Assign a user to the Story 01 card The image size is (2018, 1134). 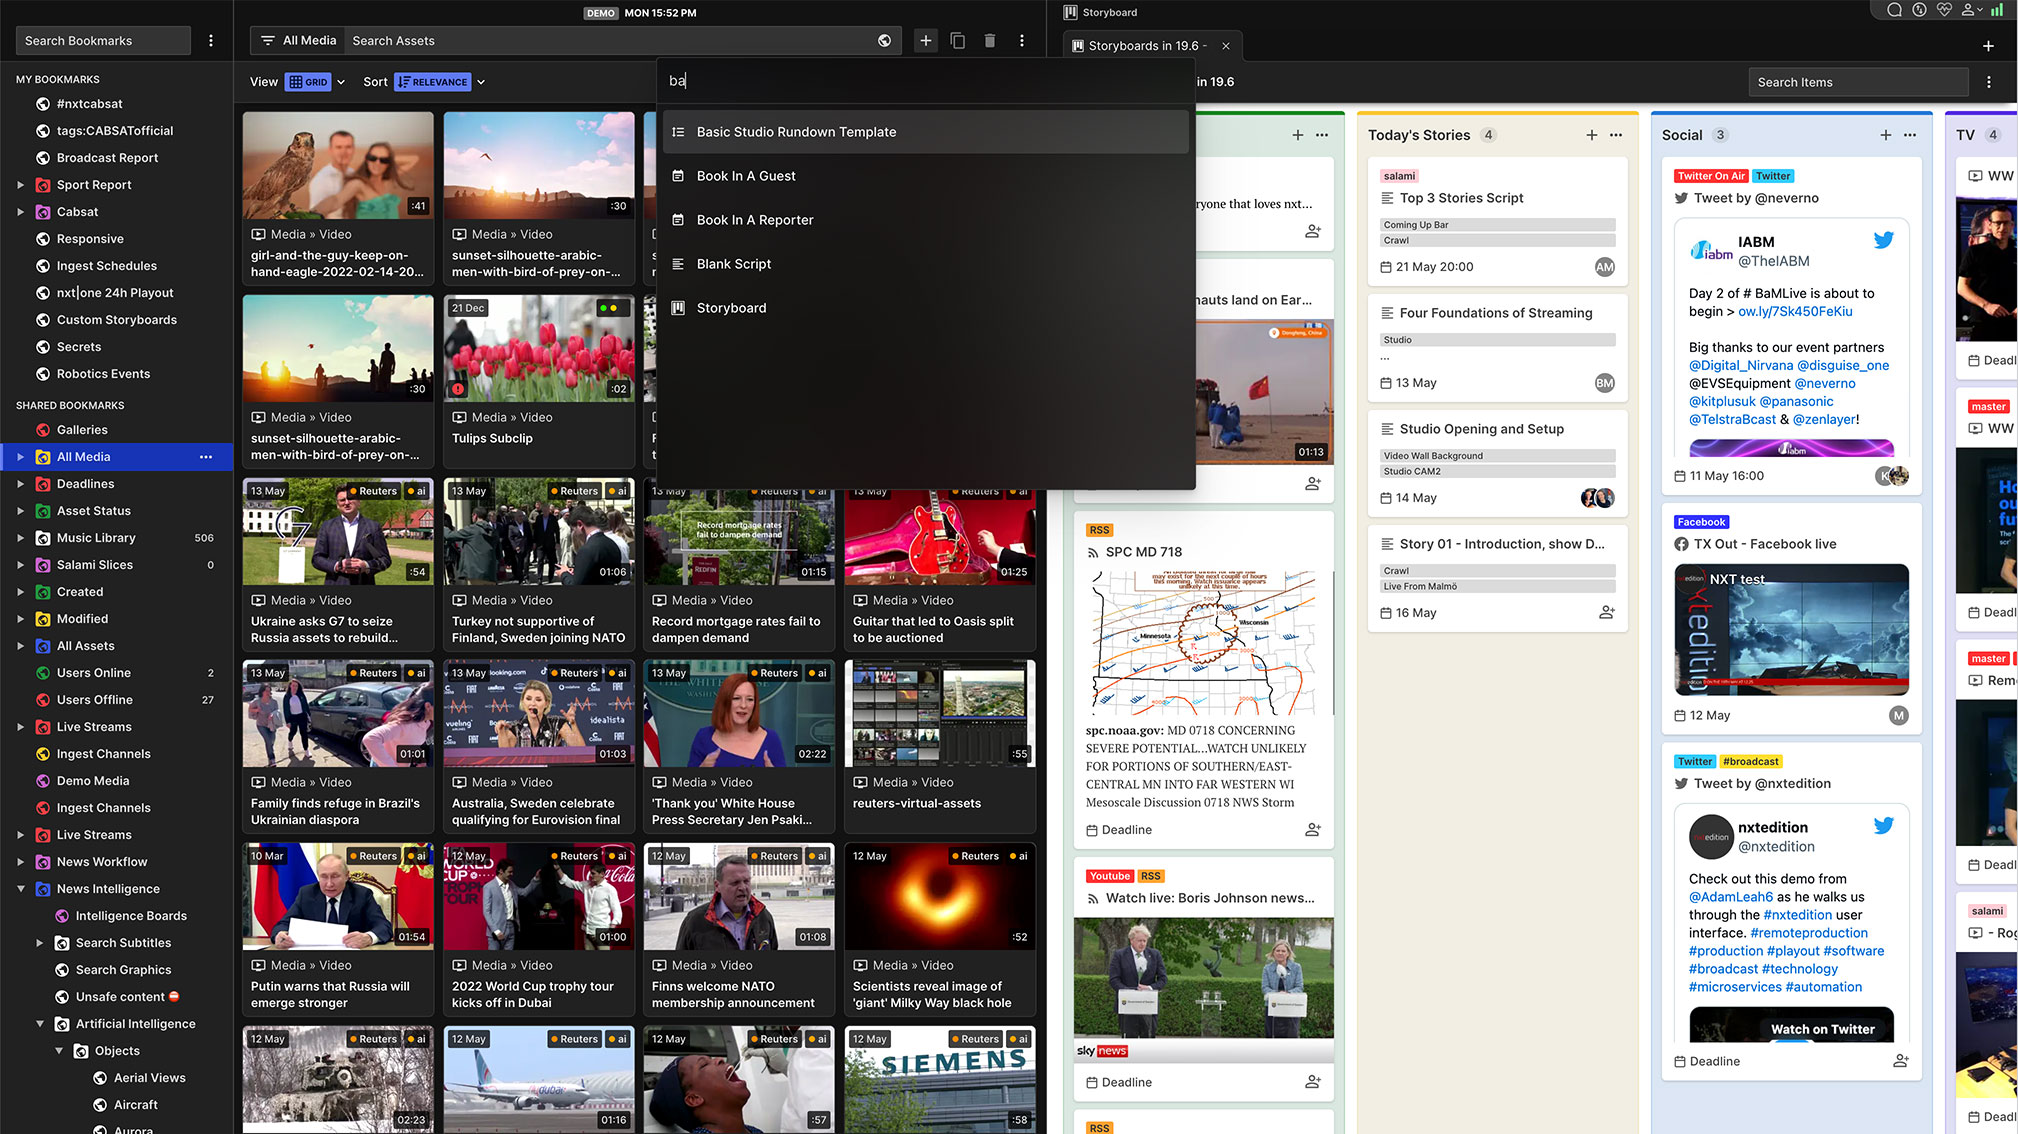[x=1606, y=612]
